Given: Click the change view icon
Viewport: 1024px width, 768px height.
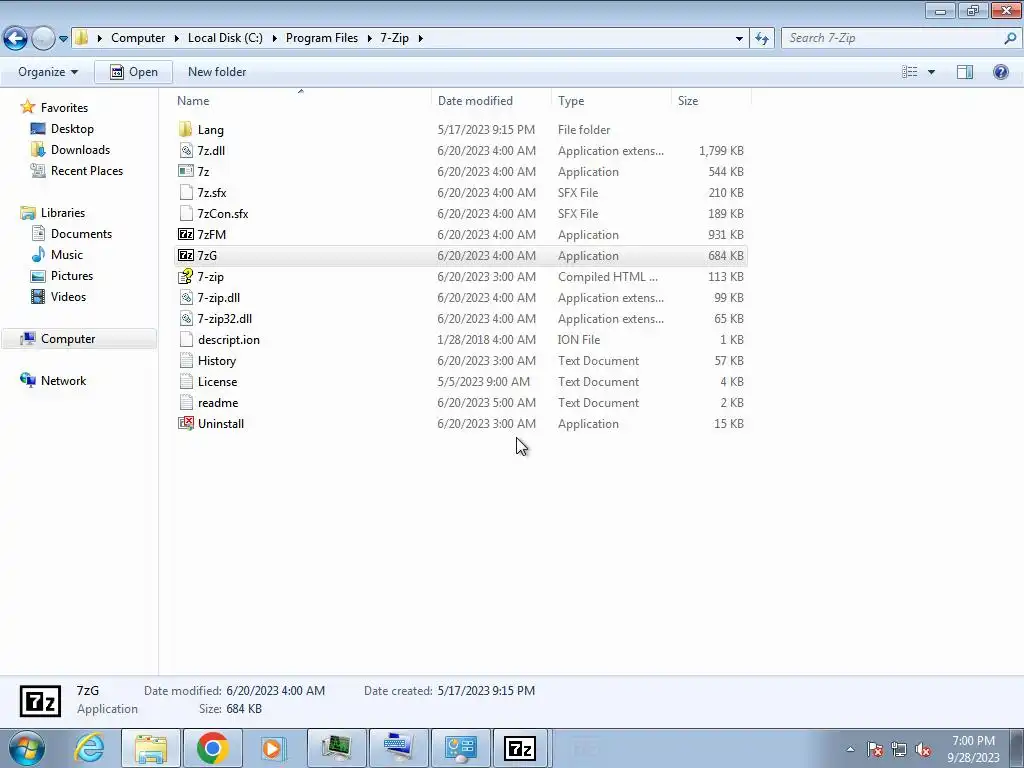Looking at the screenshot, I should click(x=910, y=72).
